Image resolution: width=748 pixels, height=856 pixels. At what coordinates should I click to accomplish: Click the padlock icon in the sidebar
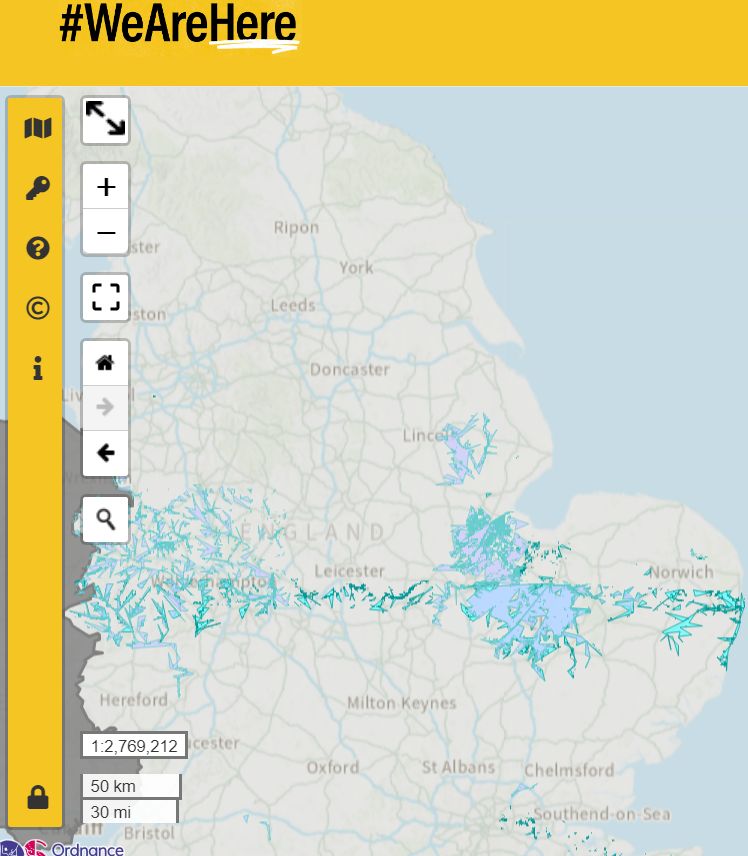coord(38,798)
